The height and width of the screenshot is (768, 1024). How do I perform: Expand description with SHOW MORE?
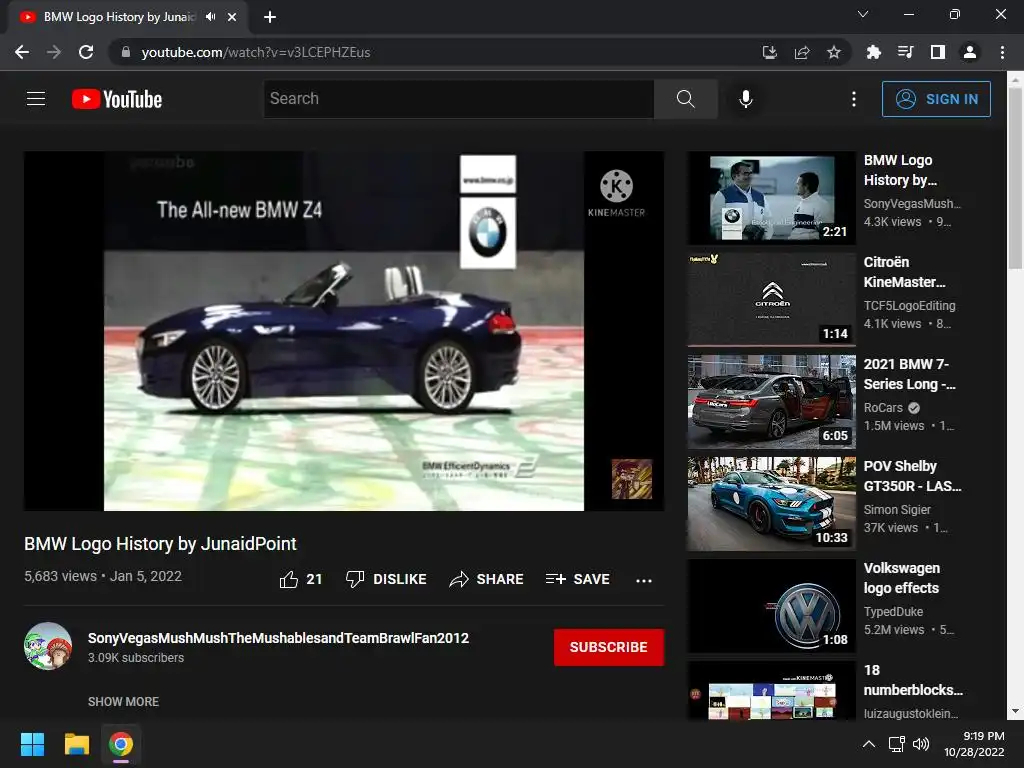(123, 701)
